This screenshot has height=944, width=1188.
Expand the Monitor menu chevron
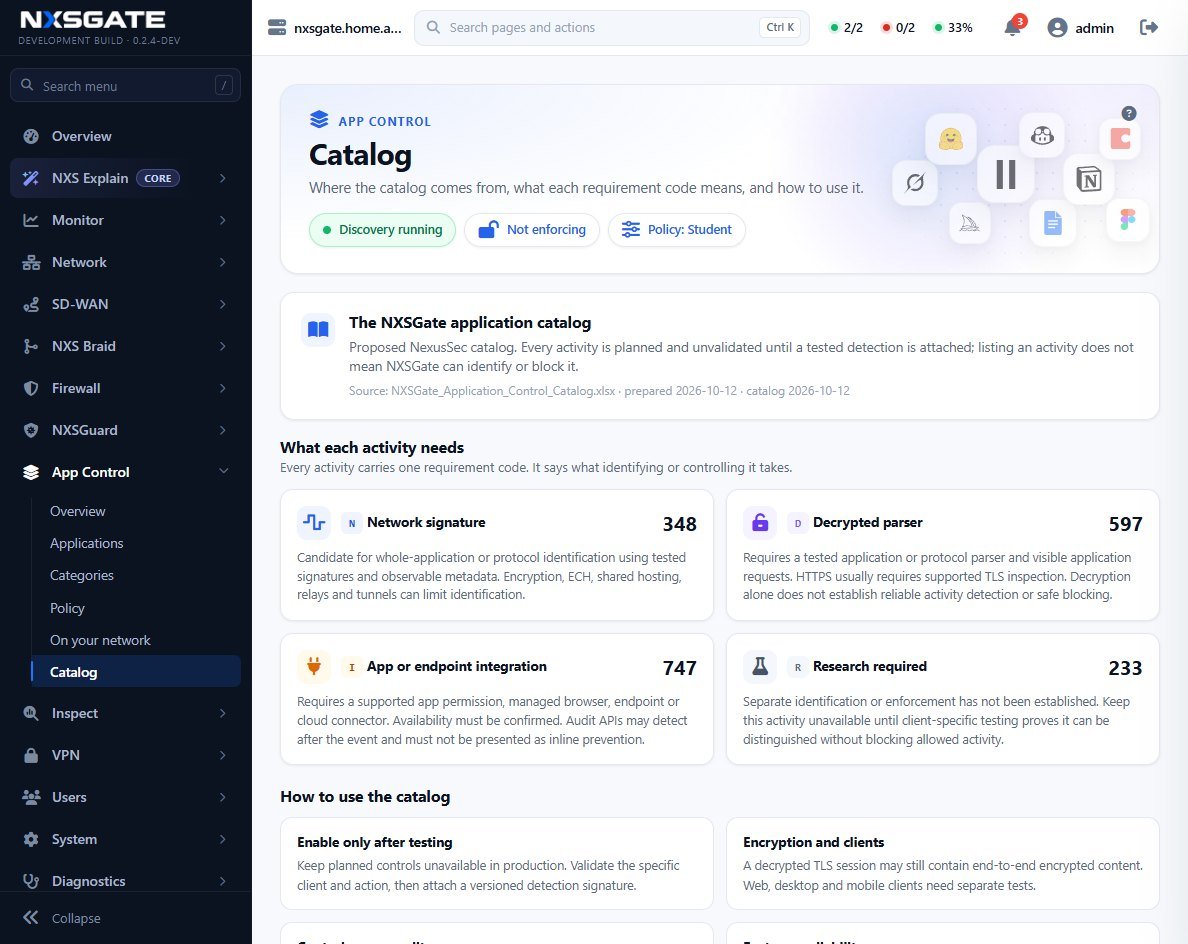click(x=223, y=220)
